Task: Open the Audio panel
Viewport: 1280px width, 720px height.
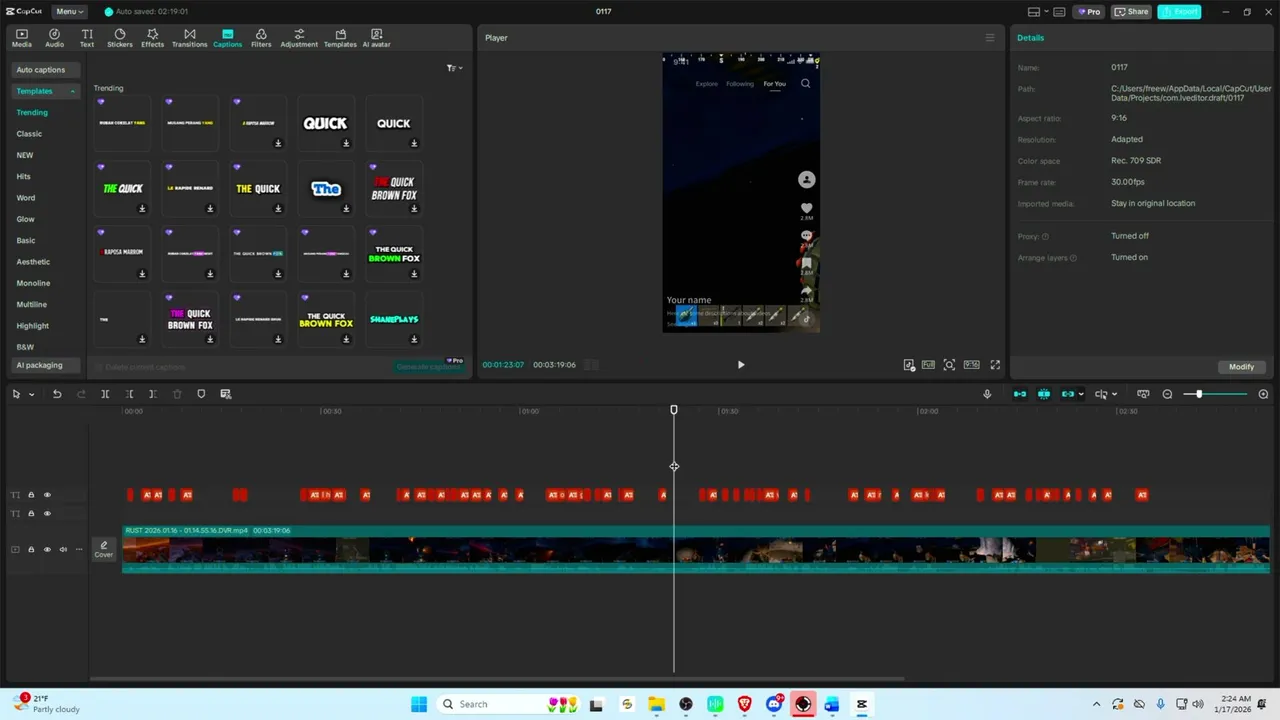Action: (x=54, y=38)
